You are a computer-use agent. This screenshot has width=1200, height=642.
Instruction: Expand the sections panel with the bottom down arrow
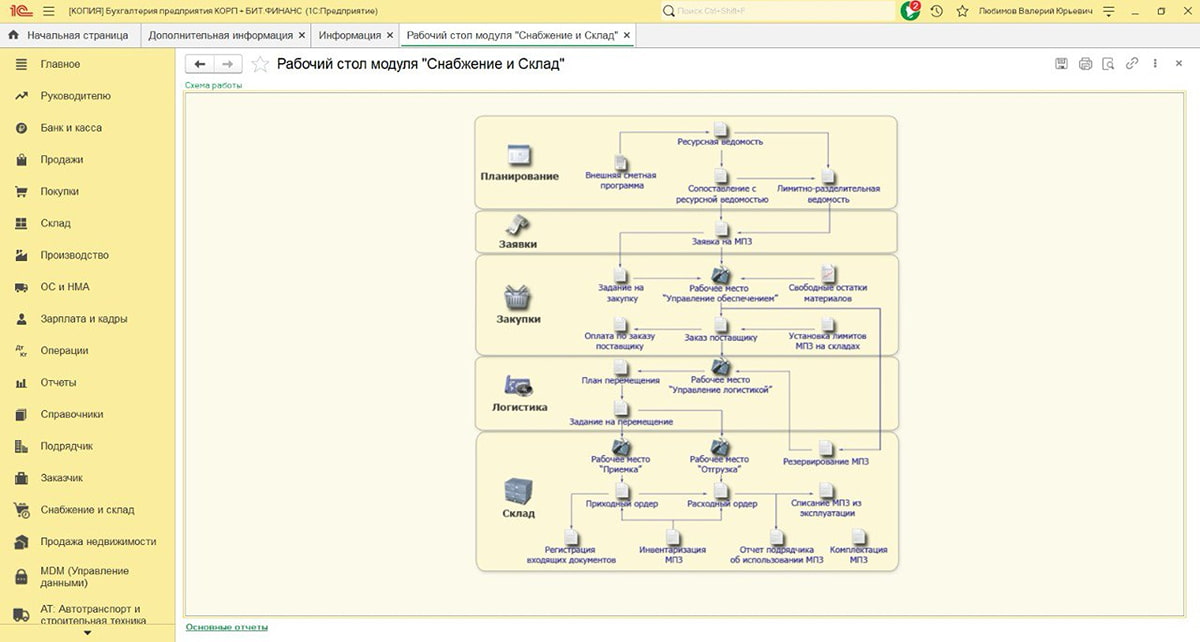(x=87, y=633)
